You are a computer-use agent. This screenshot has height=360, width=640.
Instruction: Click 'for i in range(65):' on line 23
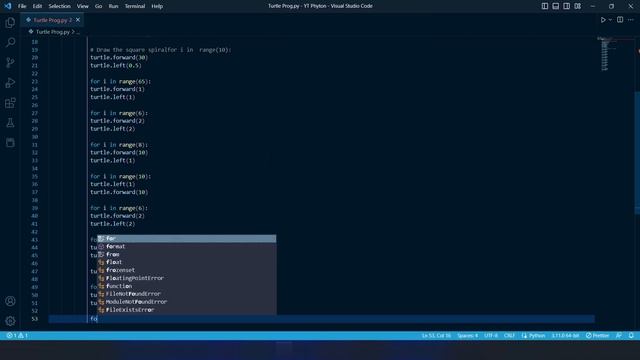tap(120, 81)
